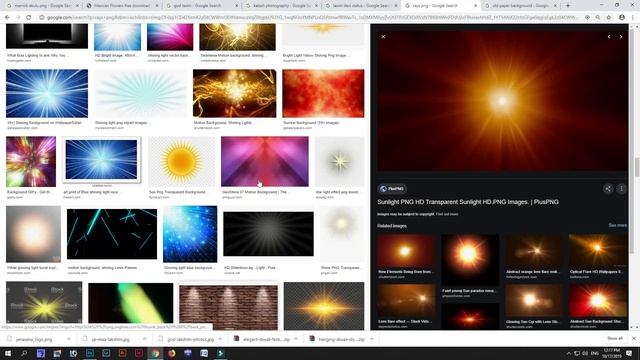Show hidden system tray icons
This screenshot has height=360, width=640.
pyautogui.click(x=568, y=353)
